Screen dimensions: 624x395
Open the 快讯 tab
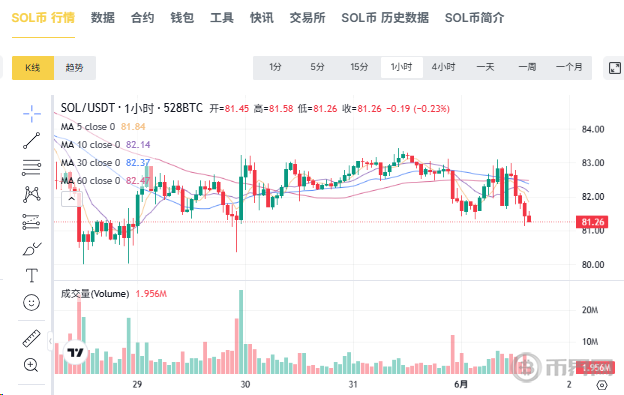tap(262, 18)
